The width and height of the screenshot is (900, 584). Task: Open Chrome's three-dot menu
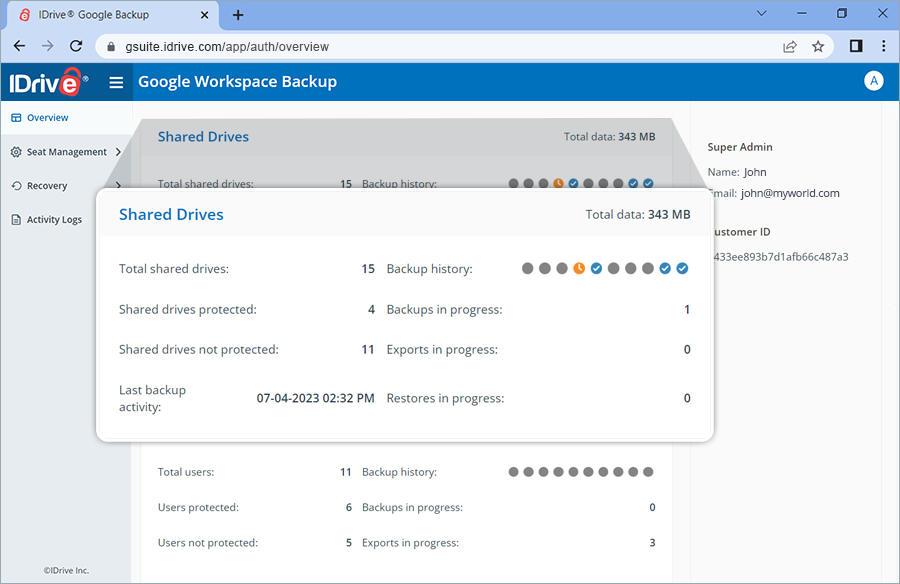click(x=884, y=46)
